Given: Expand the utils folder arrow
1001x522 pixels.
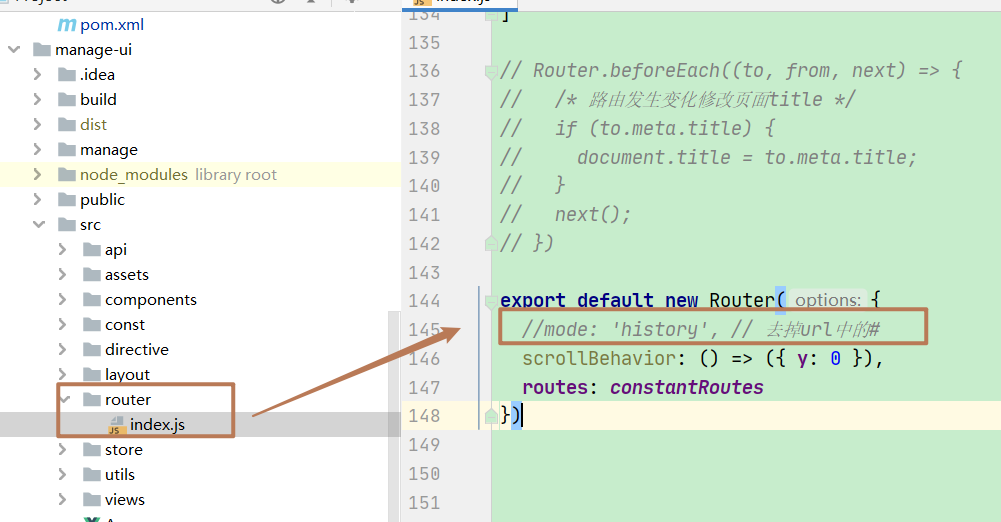Looking at the screenshot, I should (63, 474).
